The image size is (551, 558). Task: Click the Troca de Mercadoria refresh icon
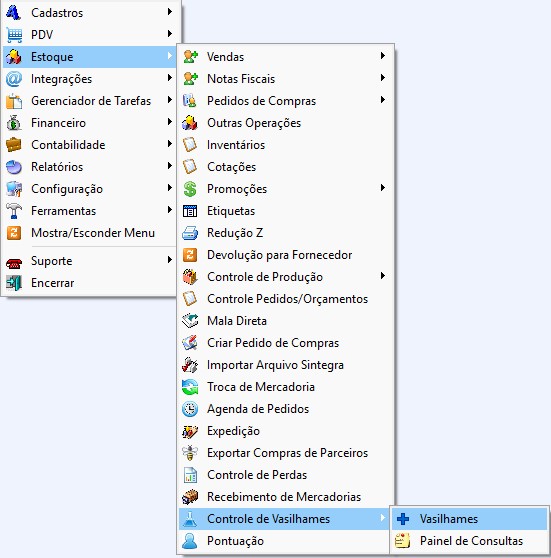[x=190, y=387]
